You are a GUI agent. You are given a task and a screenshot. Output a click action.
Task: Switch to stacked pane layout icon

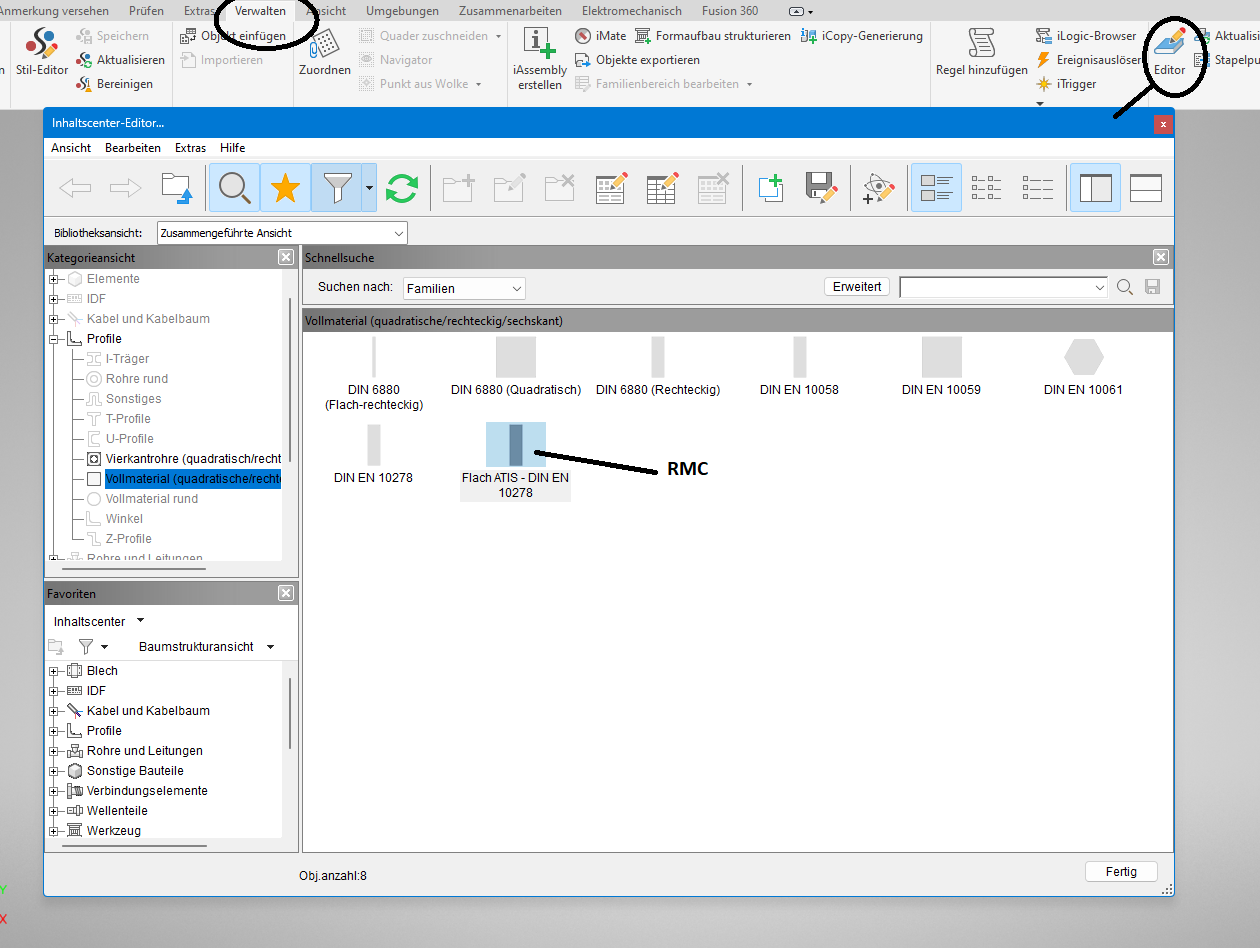click(x=1146, y=187)
